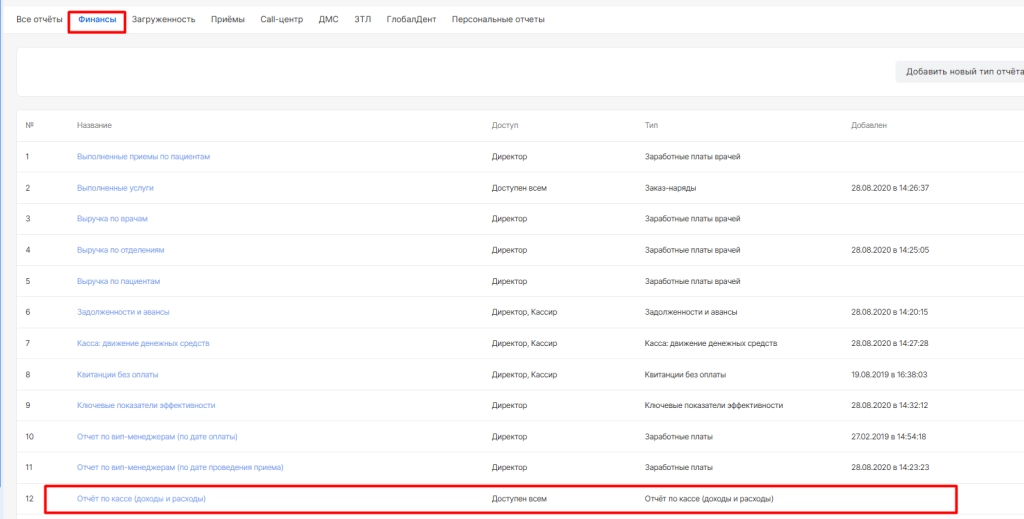Select the Приёмы tab
The height and width of the screenshot is (519, 1024).
[227, 20]
